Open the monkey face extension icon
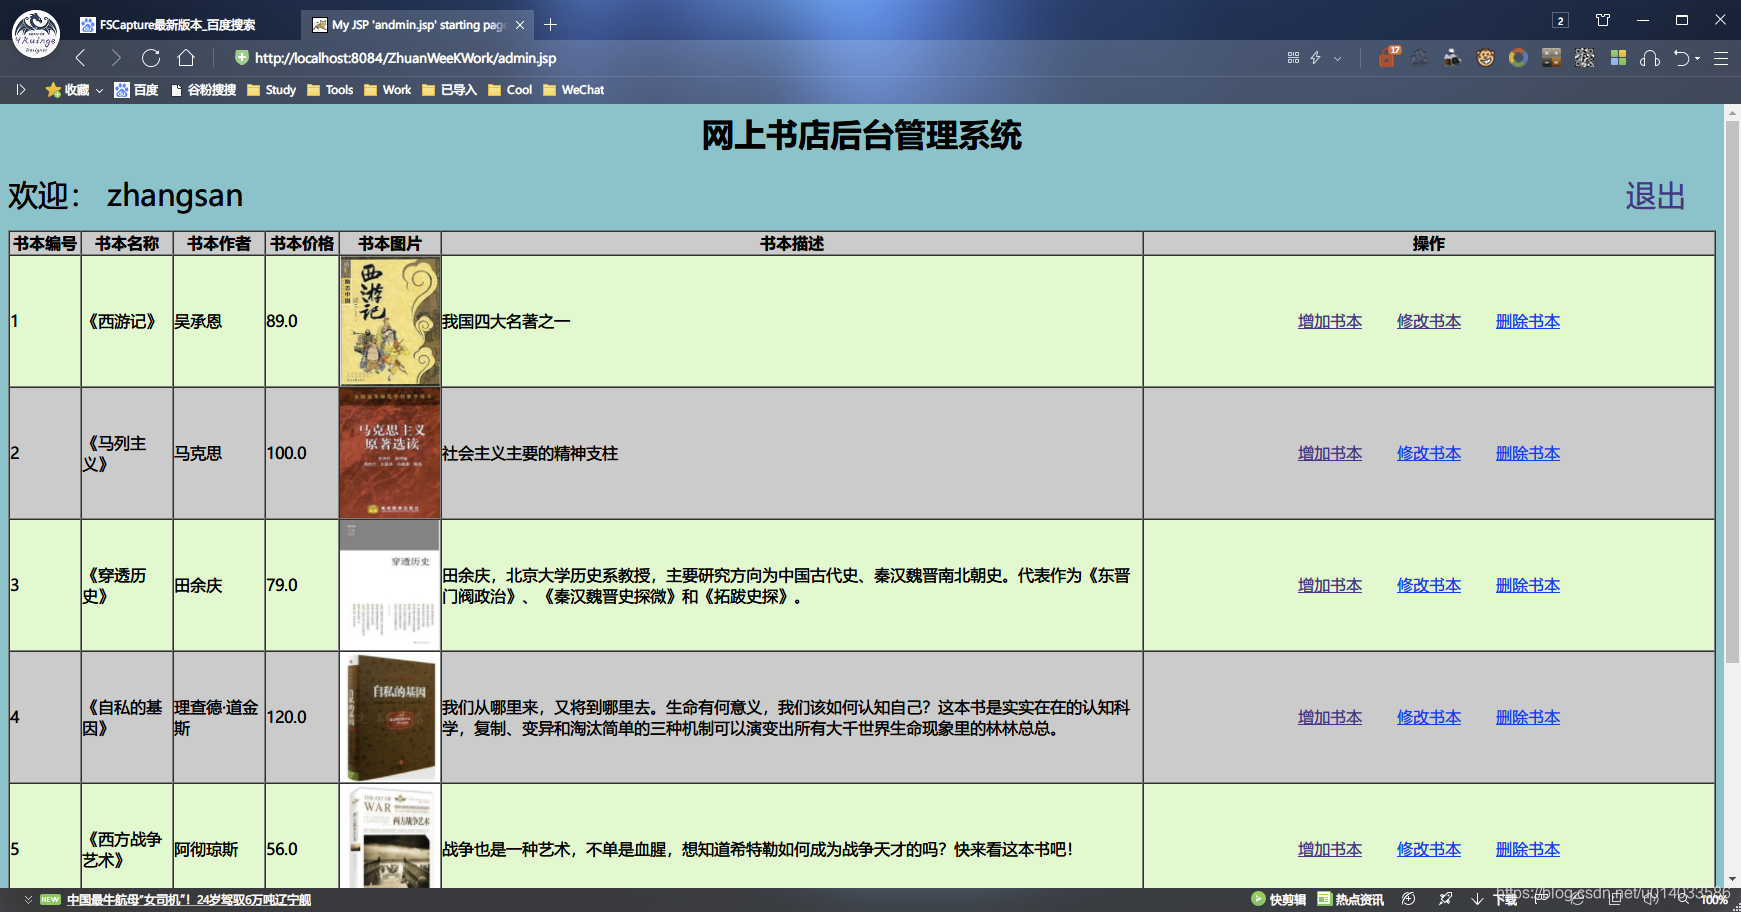Image resolution: width=1741 pixels, height=912 pixels. [x=1485, y=58]
